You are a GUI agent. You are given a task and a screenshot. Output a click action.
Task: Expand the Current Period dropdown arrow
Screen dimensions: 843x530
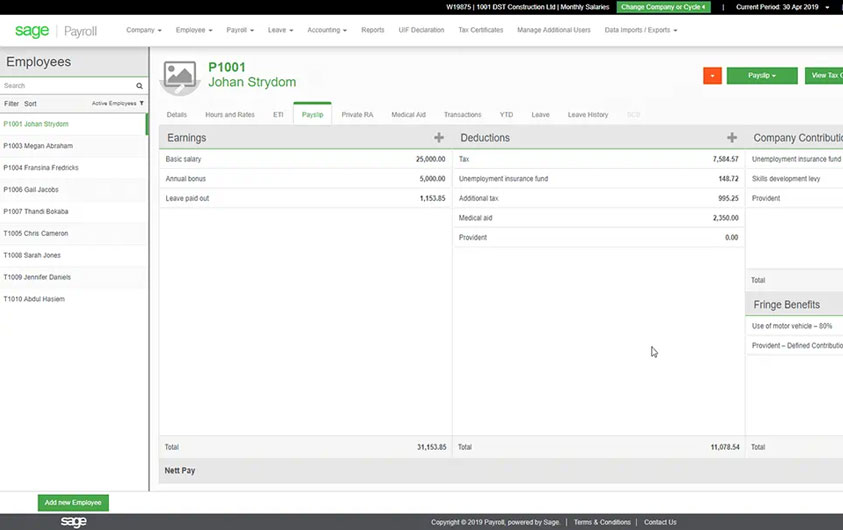[827, 7]
